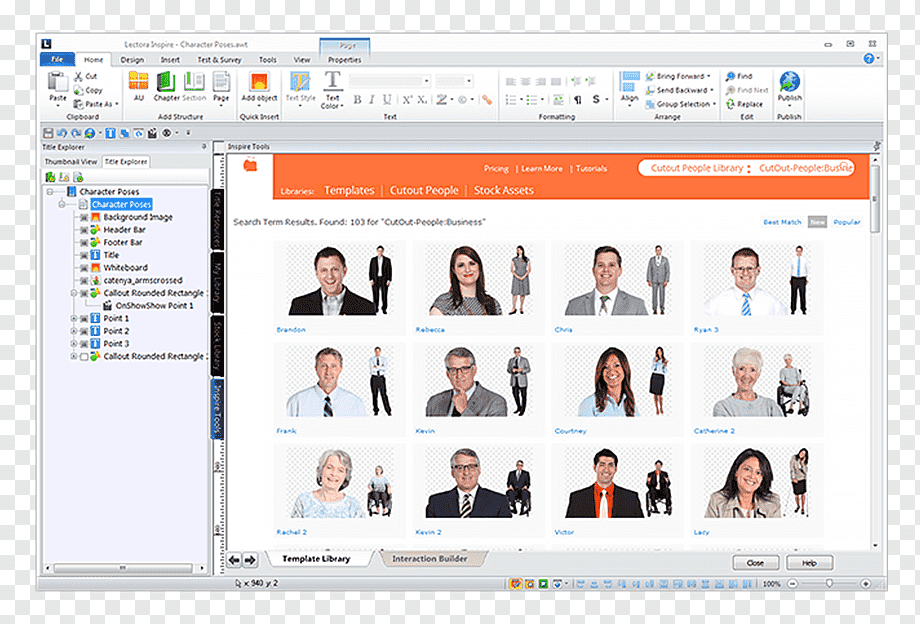This screenshot has height=624, width=920.
Task: Toggle visibility checkbox for Point 1
Action: tap(84, 318)
